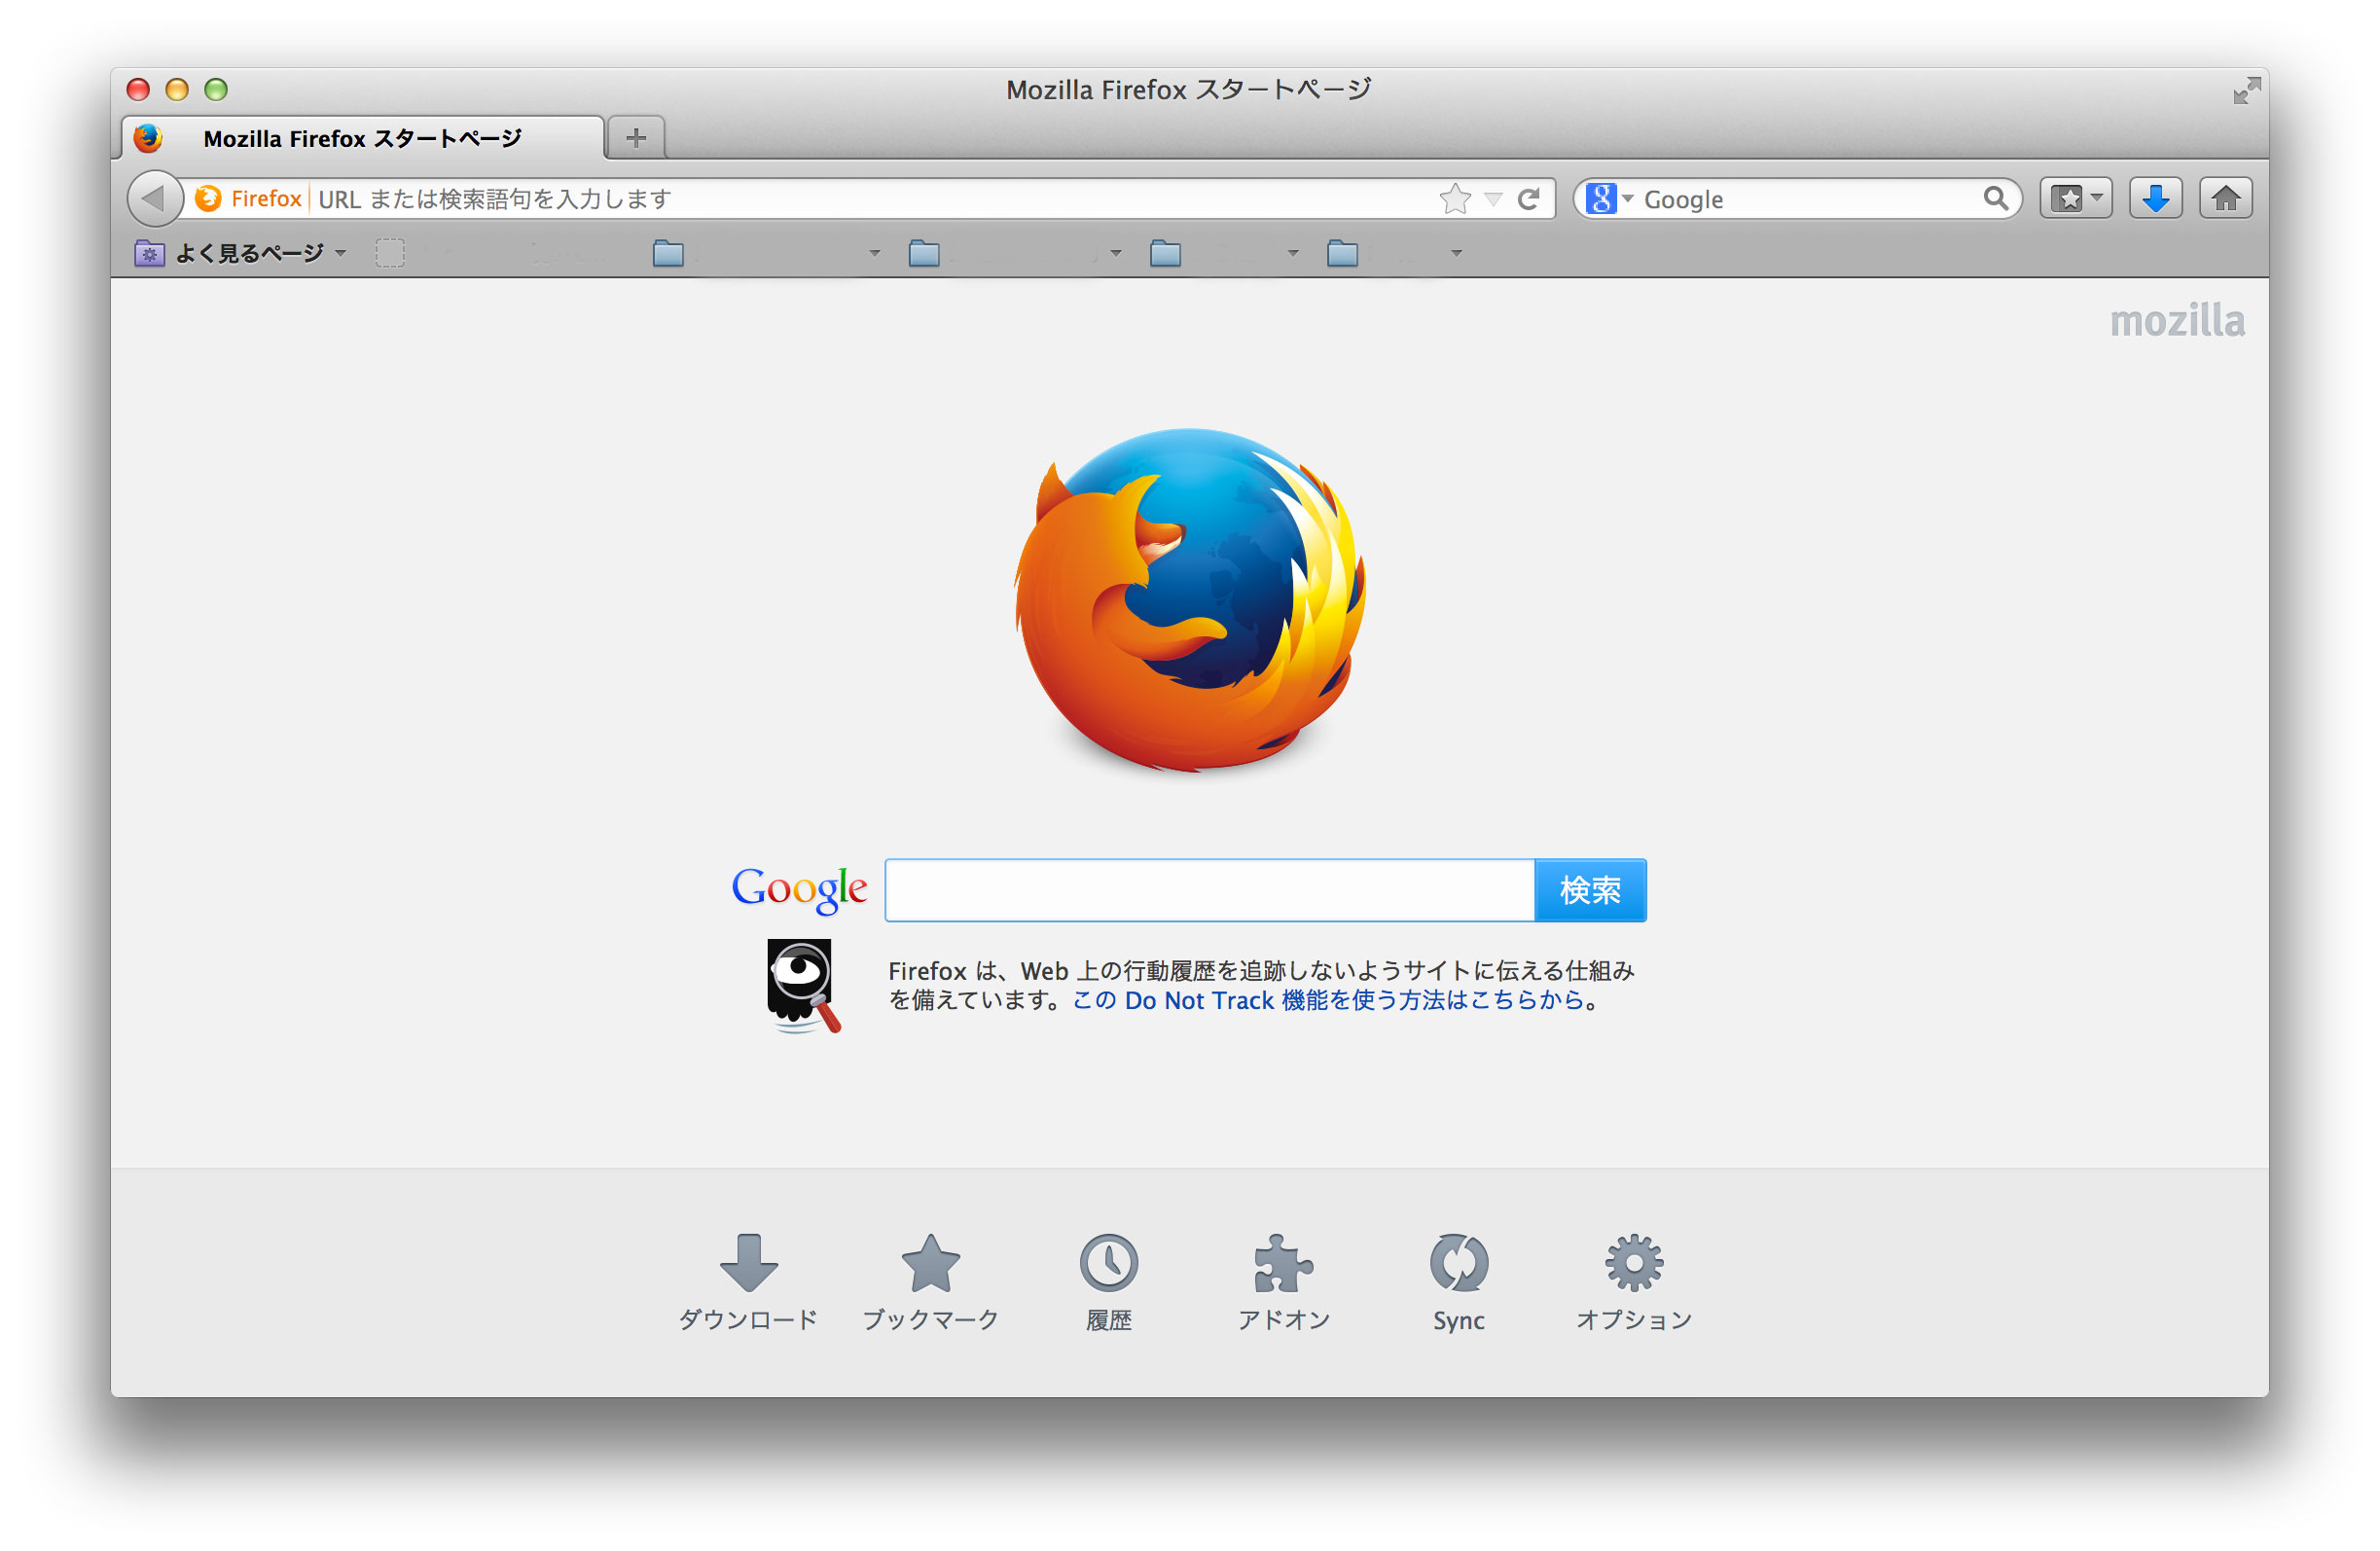Click the Downloads icon at page bottom
The width and height of the screenshot is (2380, 1551).
coord(748,1264)
